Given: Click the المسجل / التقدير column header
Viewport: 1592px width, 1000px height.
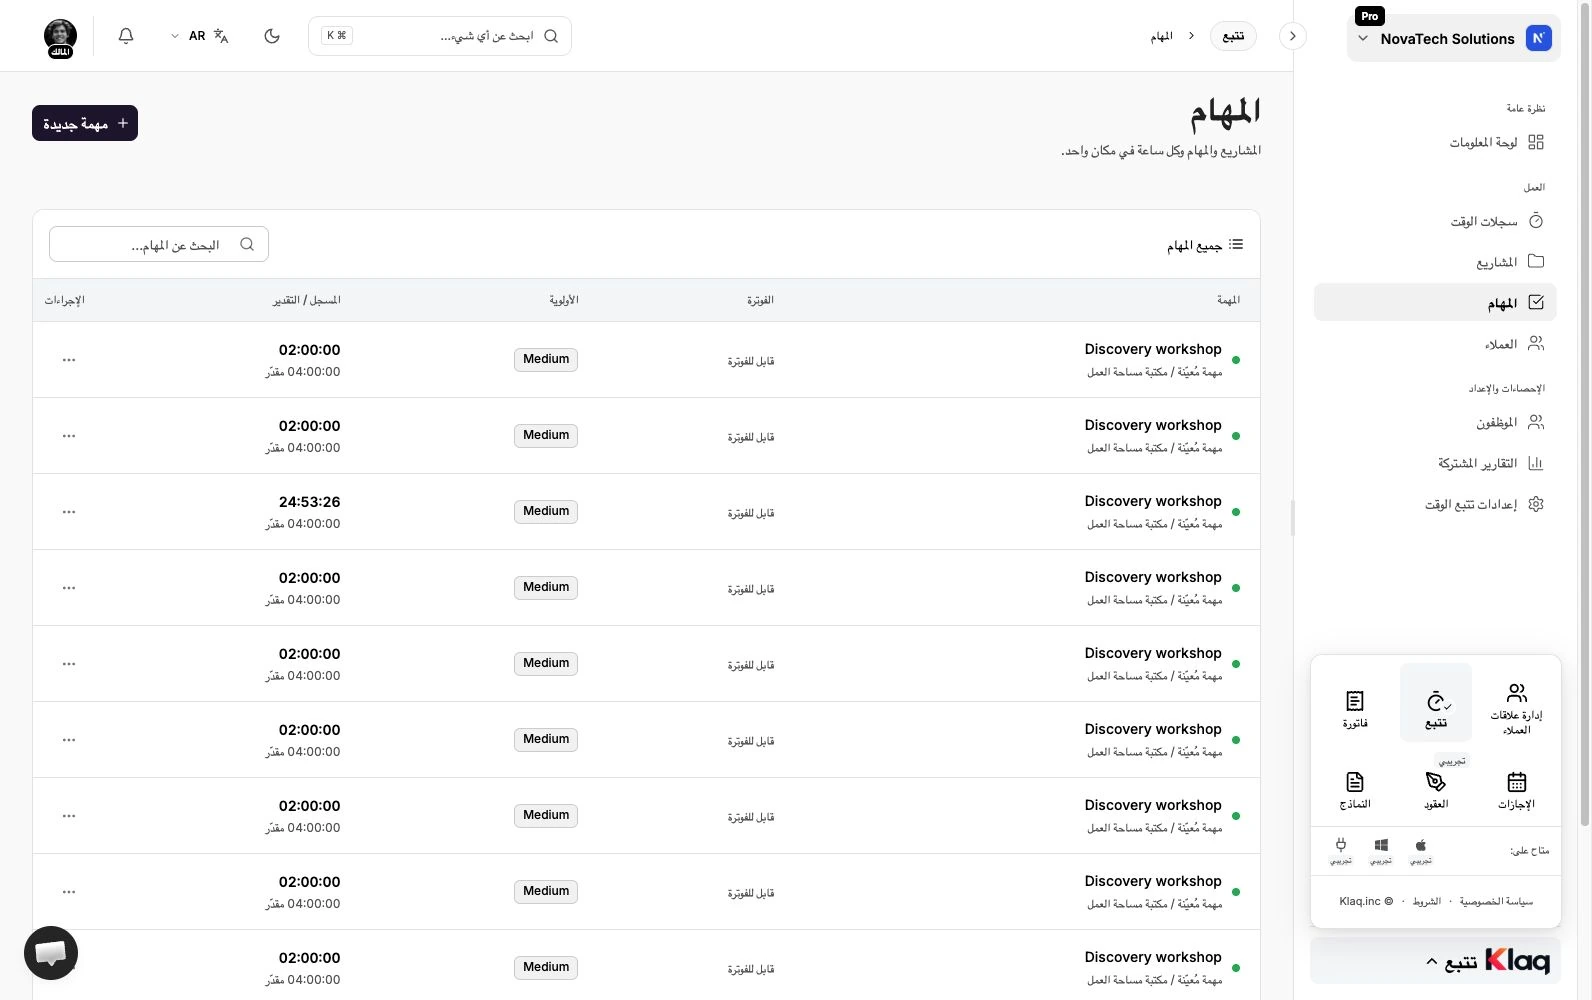Looking at the screenshot, I should [x=307, y=300].
